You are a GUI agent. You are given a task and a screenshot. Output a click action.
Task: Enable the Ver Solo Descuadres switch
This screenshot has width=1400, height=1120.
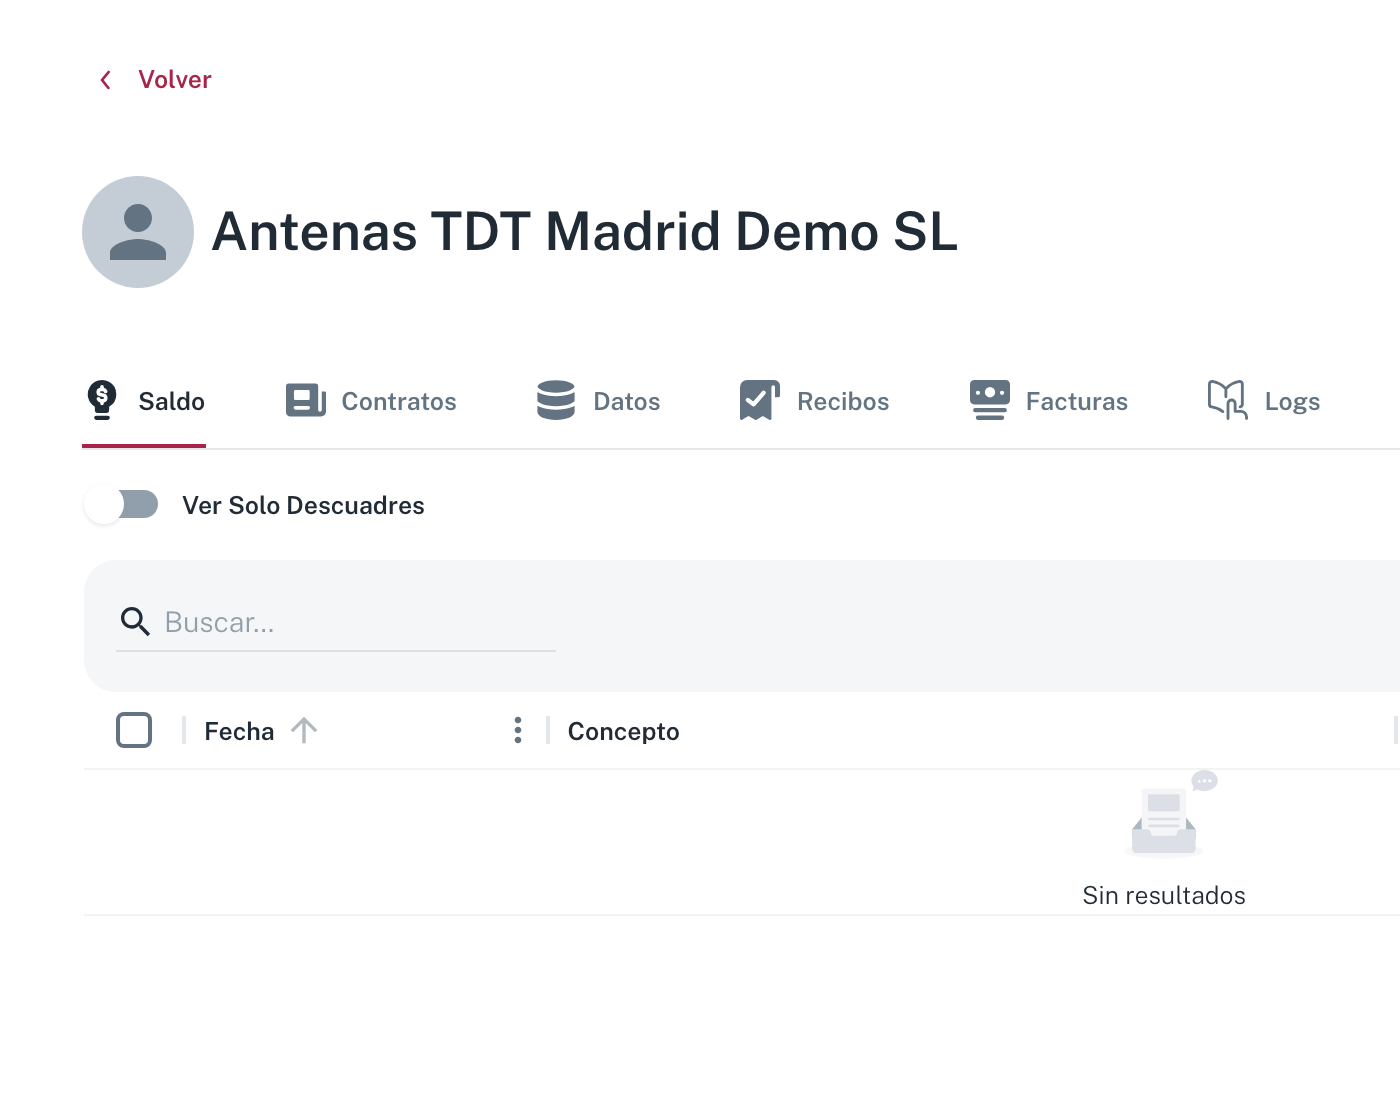[121, 505]
